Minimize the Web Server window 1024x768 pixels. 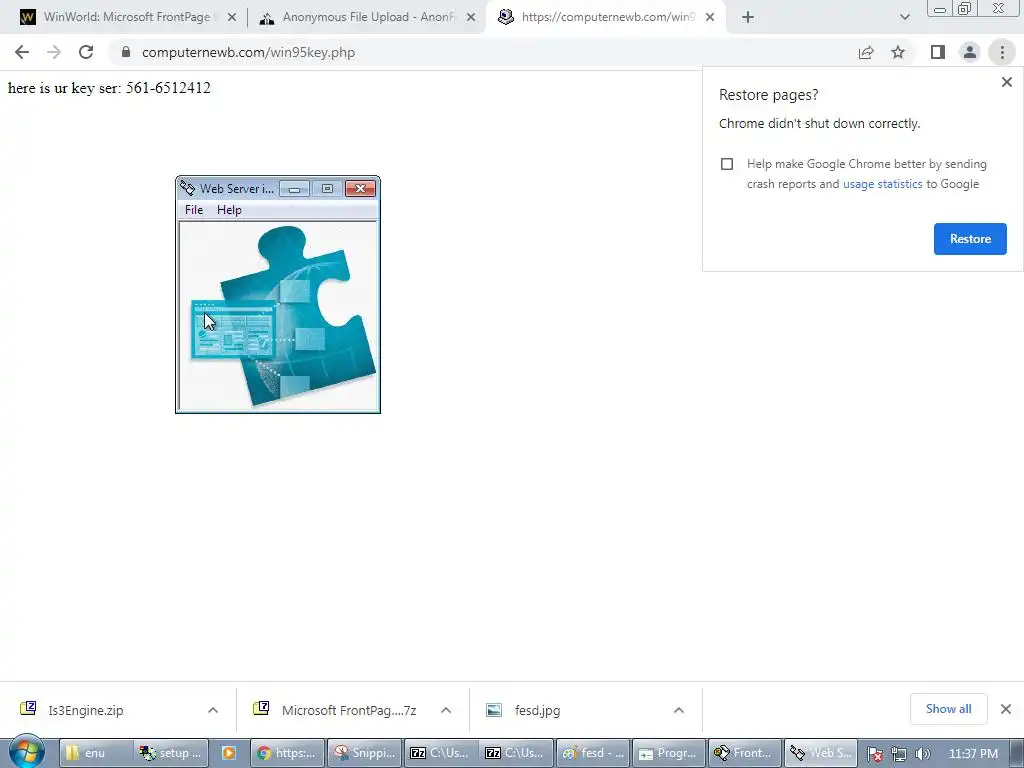pyautogui.click(x=295, y=189)
